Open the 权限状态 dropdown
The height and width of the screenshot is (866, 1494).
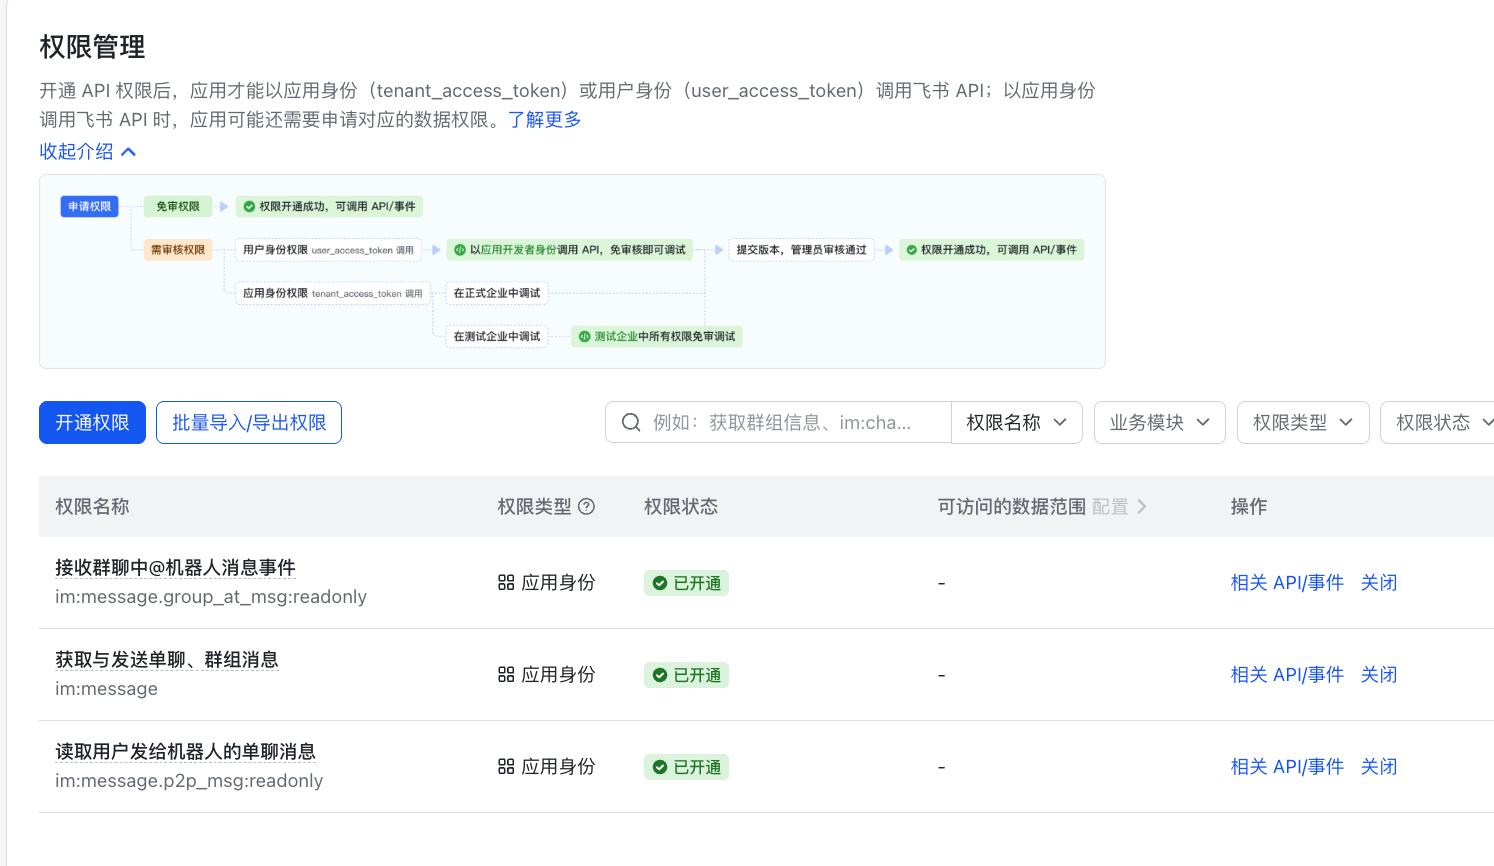1440,422
